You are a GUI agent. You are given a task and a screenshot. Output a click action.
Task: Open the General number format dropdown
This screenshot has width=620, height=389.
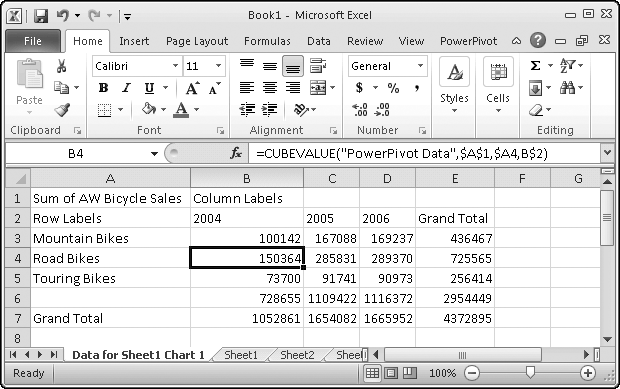point(420,66)
